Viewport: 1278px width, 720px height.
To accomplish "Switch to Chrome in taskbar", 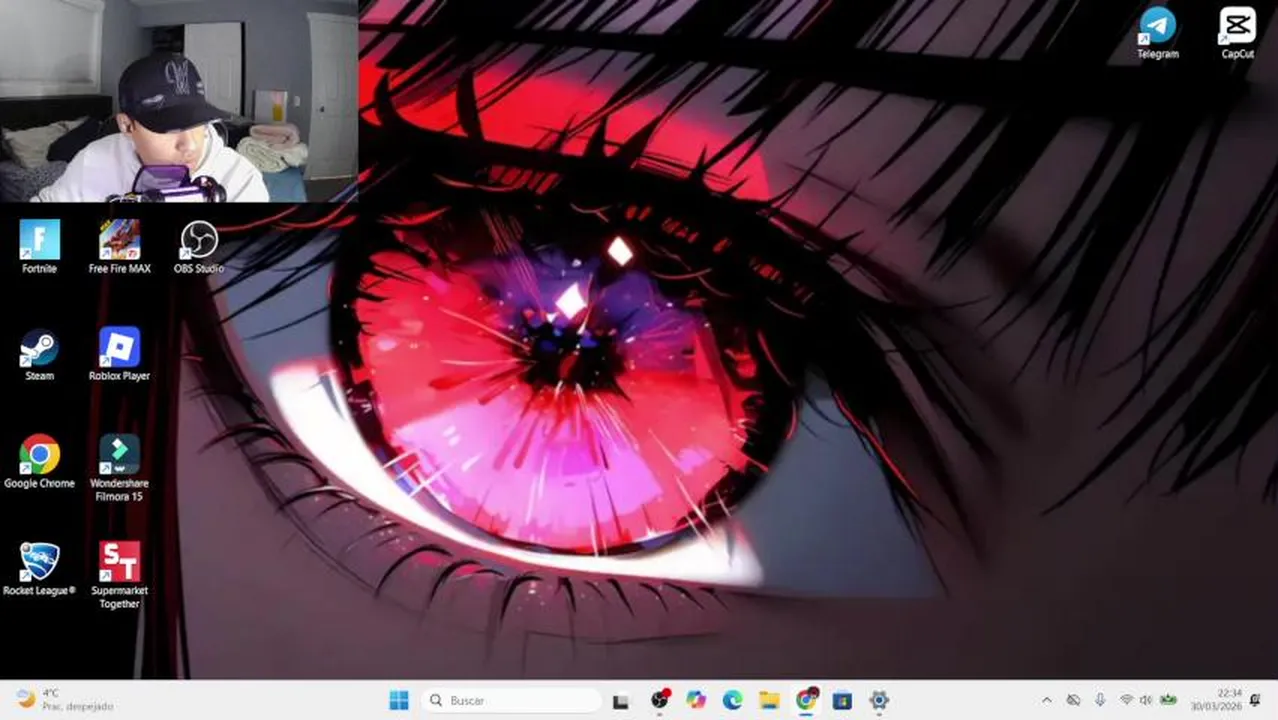I will tap(806, 700).
